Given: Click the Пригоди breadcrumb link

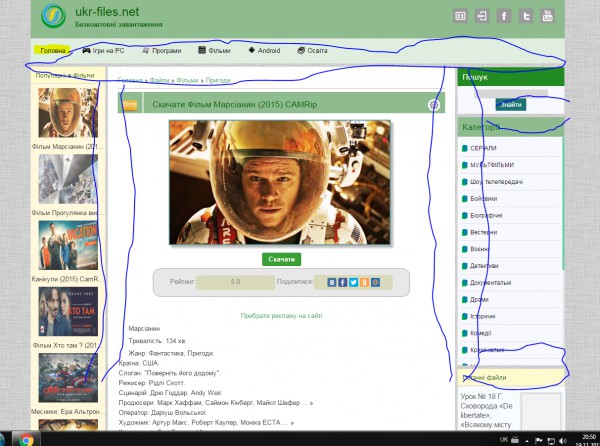Looking at the screenshot, I should pyautogui.click(x=218, y=80).
